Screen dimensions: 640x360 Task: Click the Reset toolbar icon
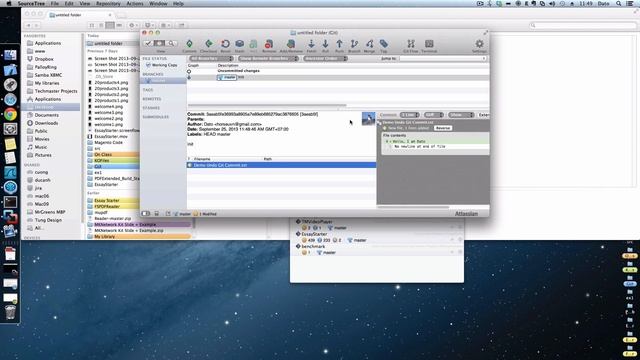click(225, 45)
